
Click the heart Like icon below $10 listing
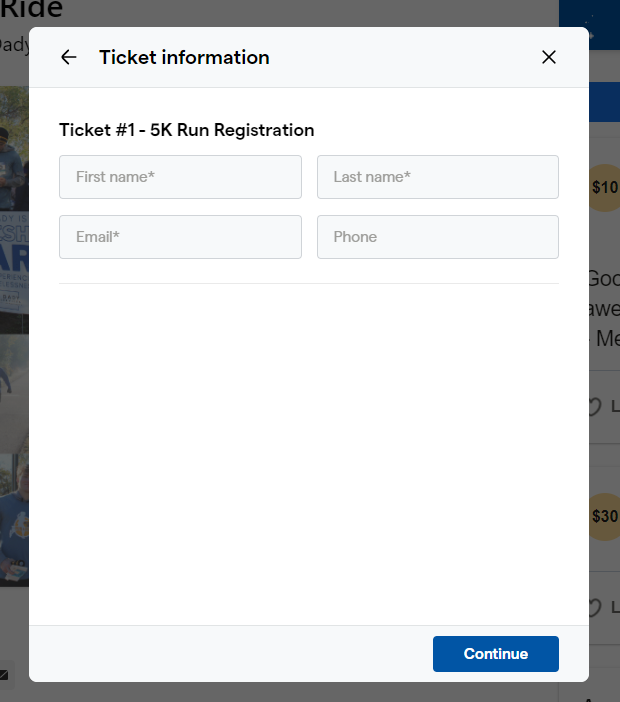(594, 407)
